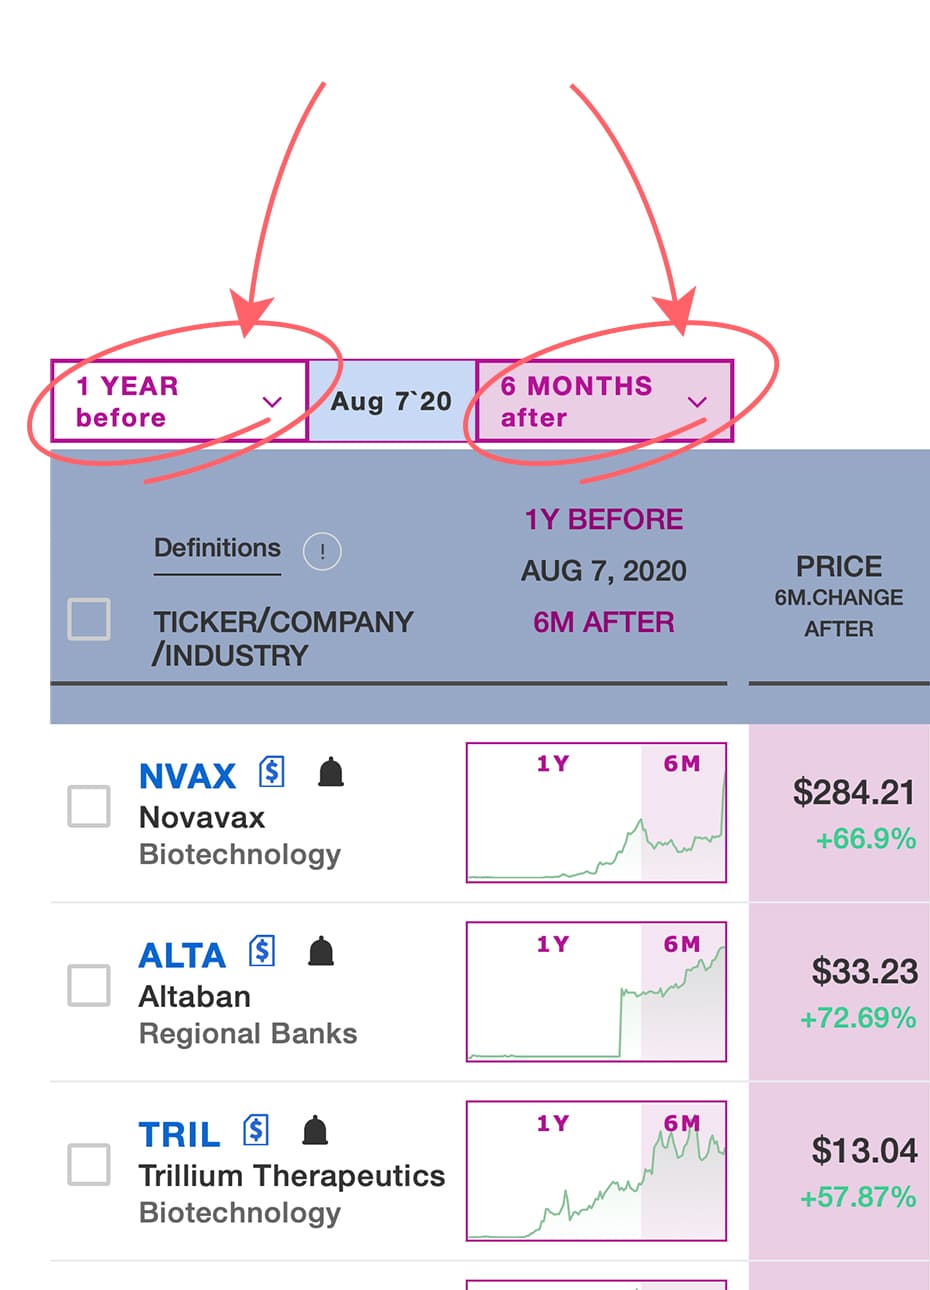Image resolution: width=930 pixels, height=1290 pixels.
Task: Set alert bell for ALTA stock
Action: coord(321,951)
